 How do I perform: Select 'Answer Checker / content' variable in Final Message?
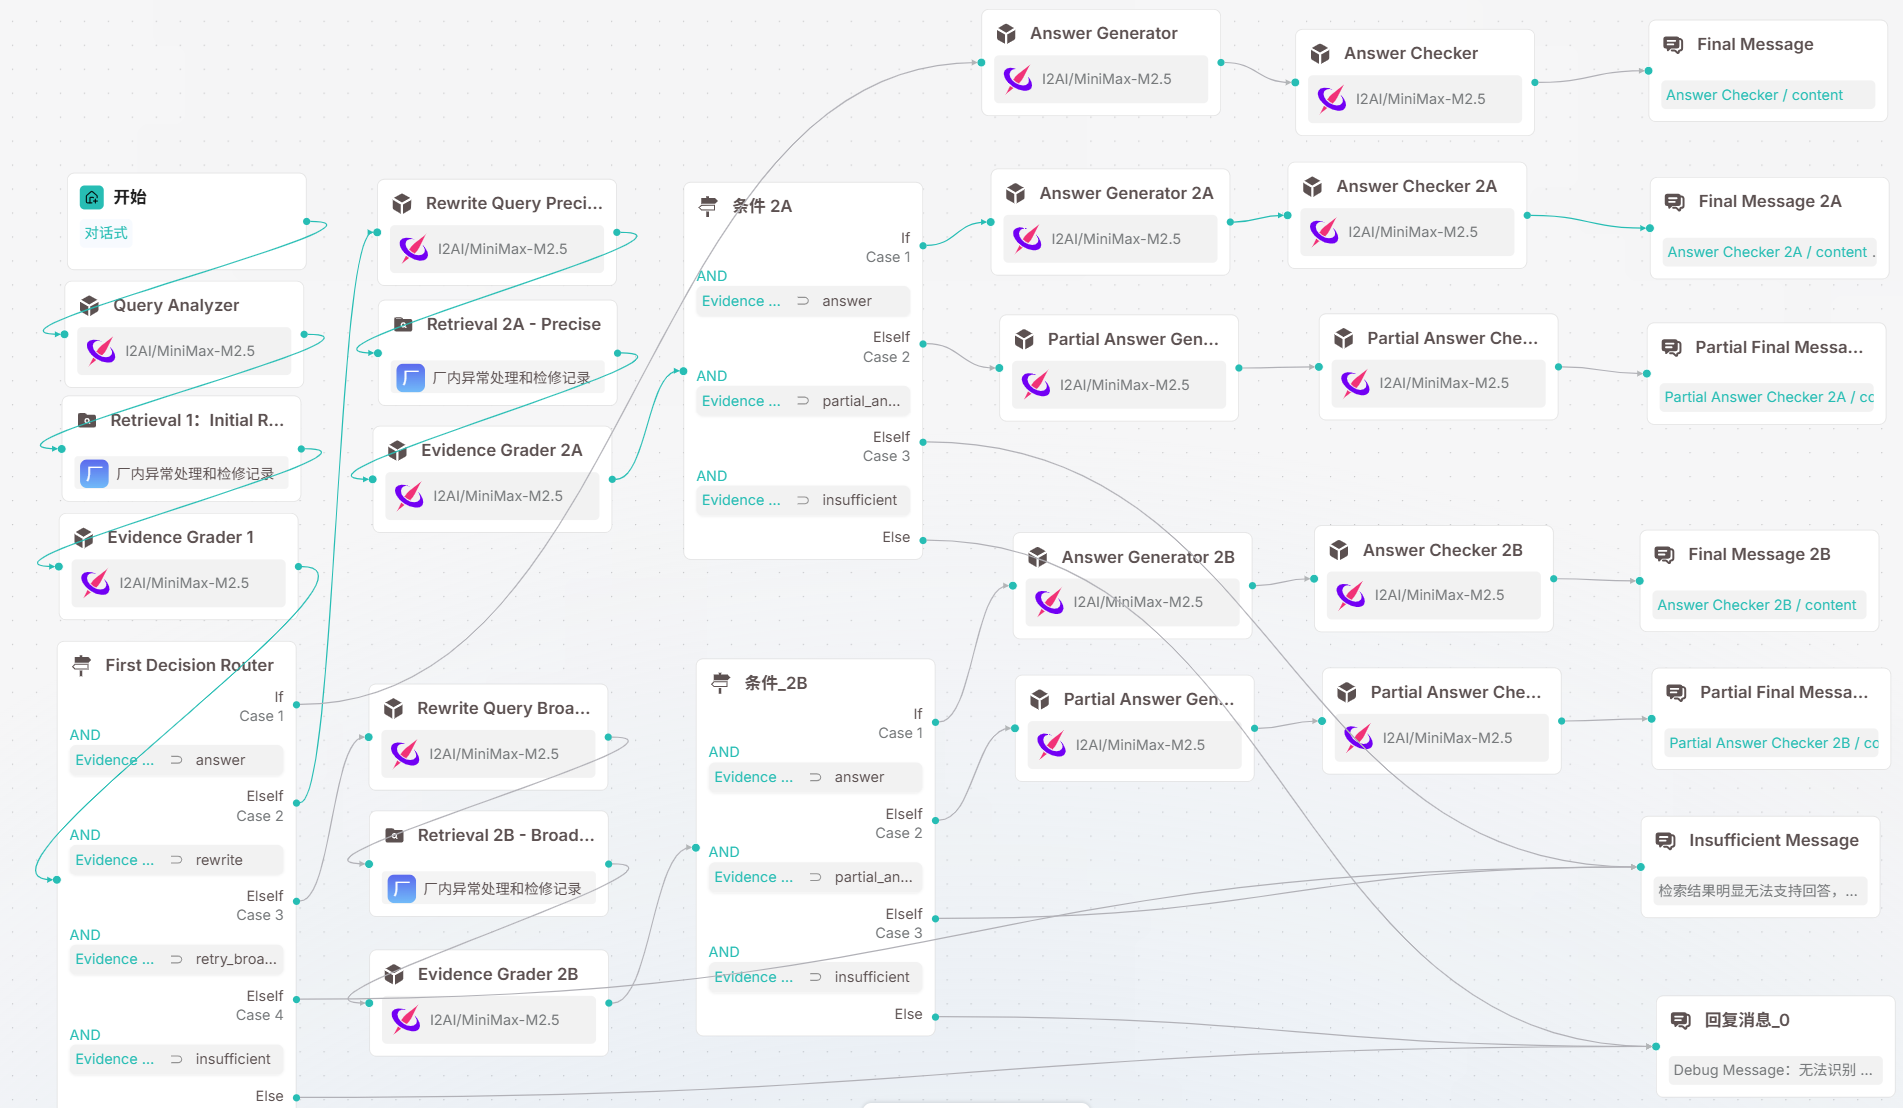pyautogui.click(x=1754, y=95)
